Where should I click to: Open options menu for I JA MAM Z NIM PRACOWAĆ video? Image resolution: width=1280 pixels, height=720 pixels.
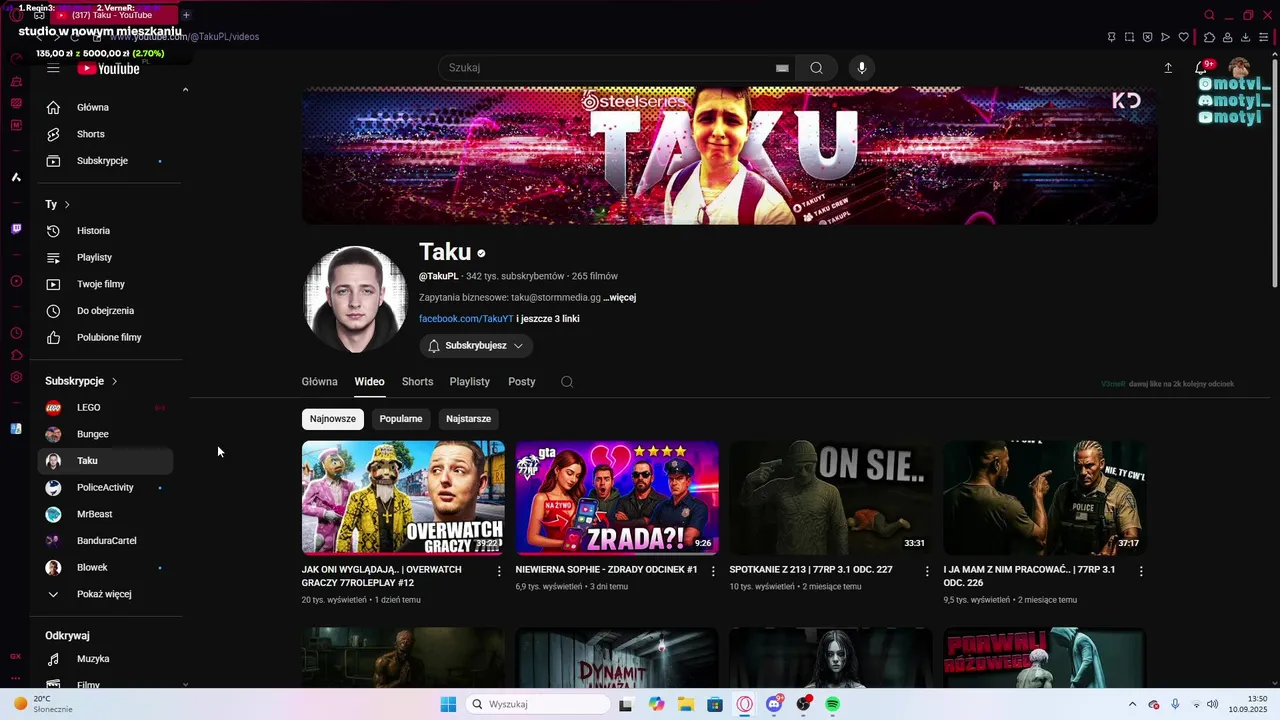tap(1141, 571)
